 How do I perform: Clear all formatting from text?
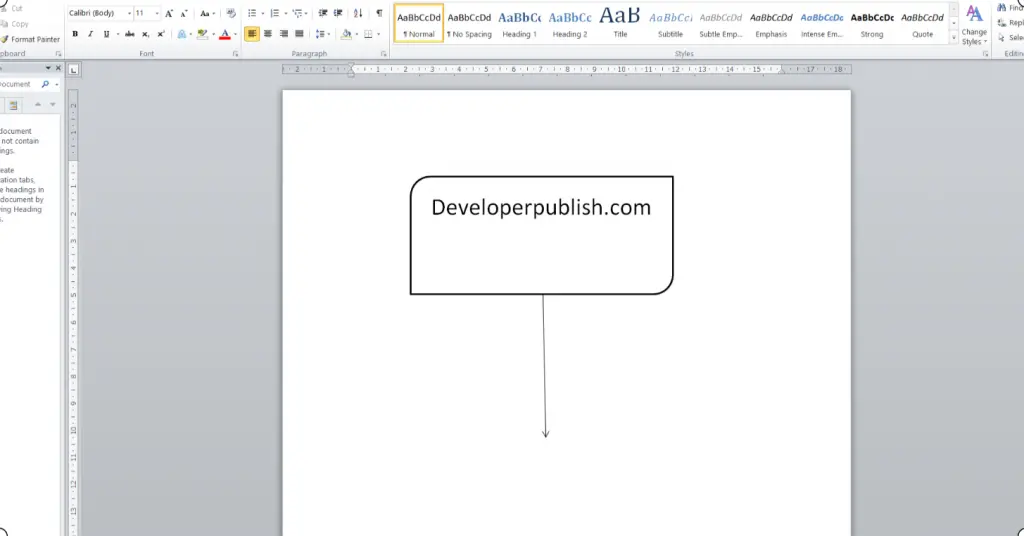pos(231,13)
